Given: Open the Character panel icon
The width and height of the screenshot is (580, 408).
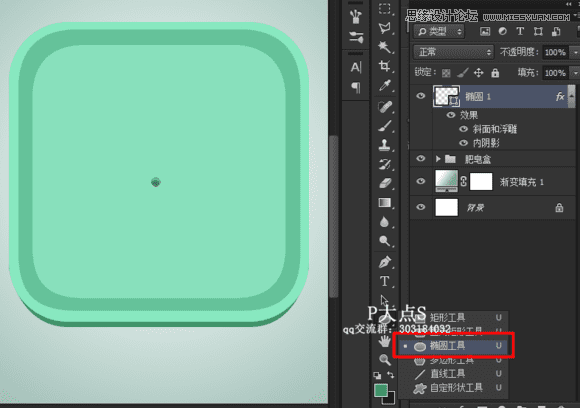Looking at the screenshot, I should point(356,67).
